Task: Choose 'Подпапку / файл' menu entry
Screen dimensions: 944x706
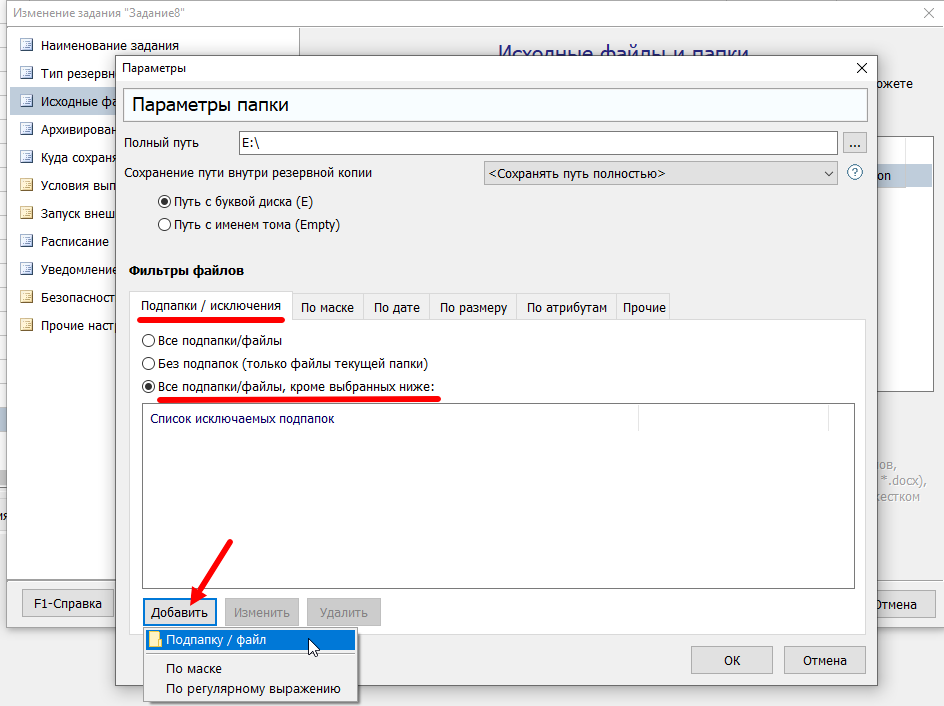Action: point(216,640)
